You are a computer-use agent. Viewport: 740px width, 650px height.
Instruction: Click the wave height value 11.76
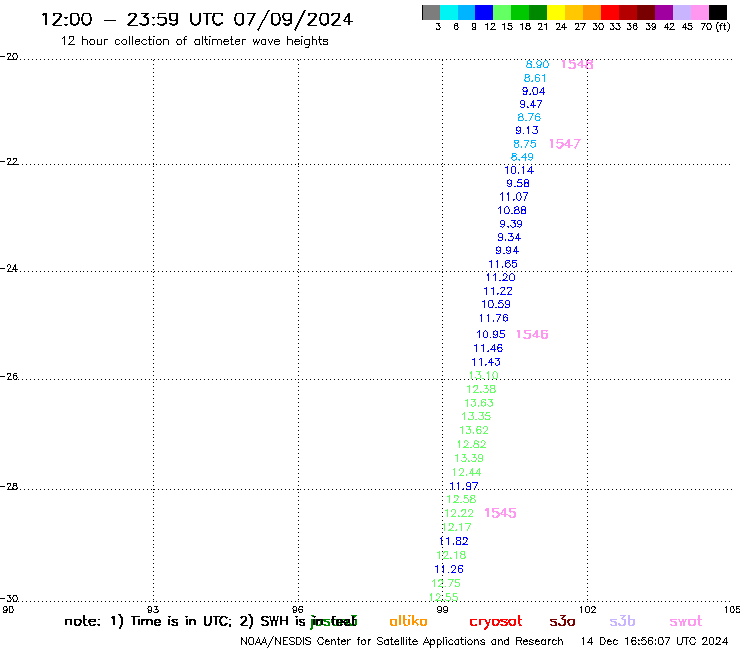(x=493, y=318)
